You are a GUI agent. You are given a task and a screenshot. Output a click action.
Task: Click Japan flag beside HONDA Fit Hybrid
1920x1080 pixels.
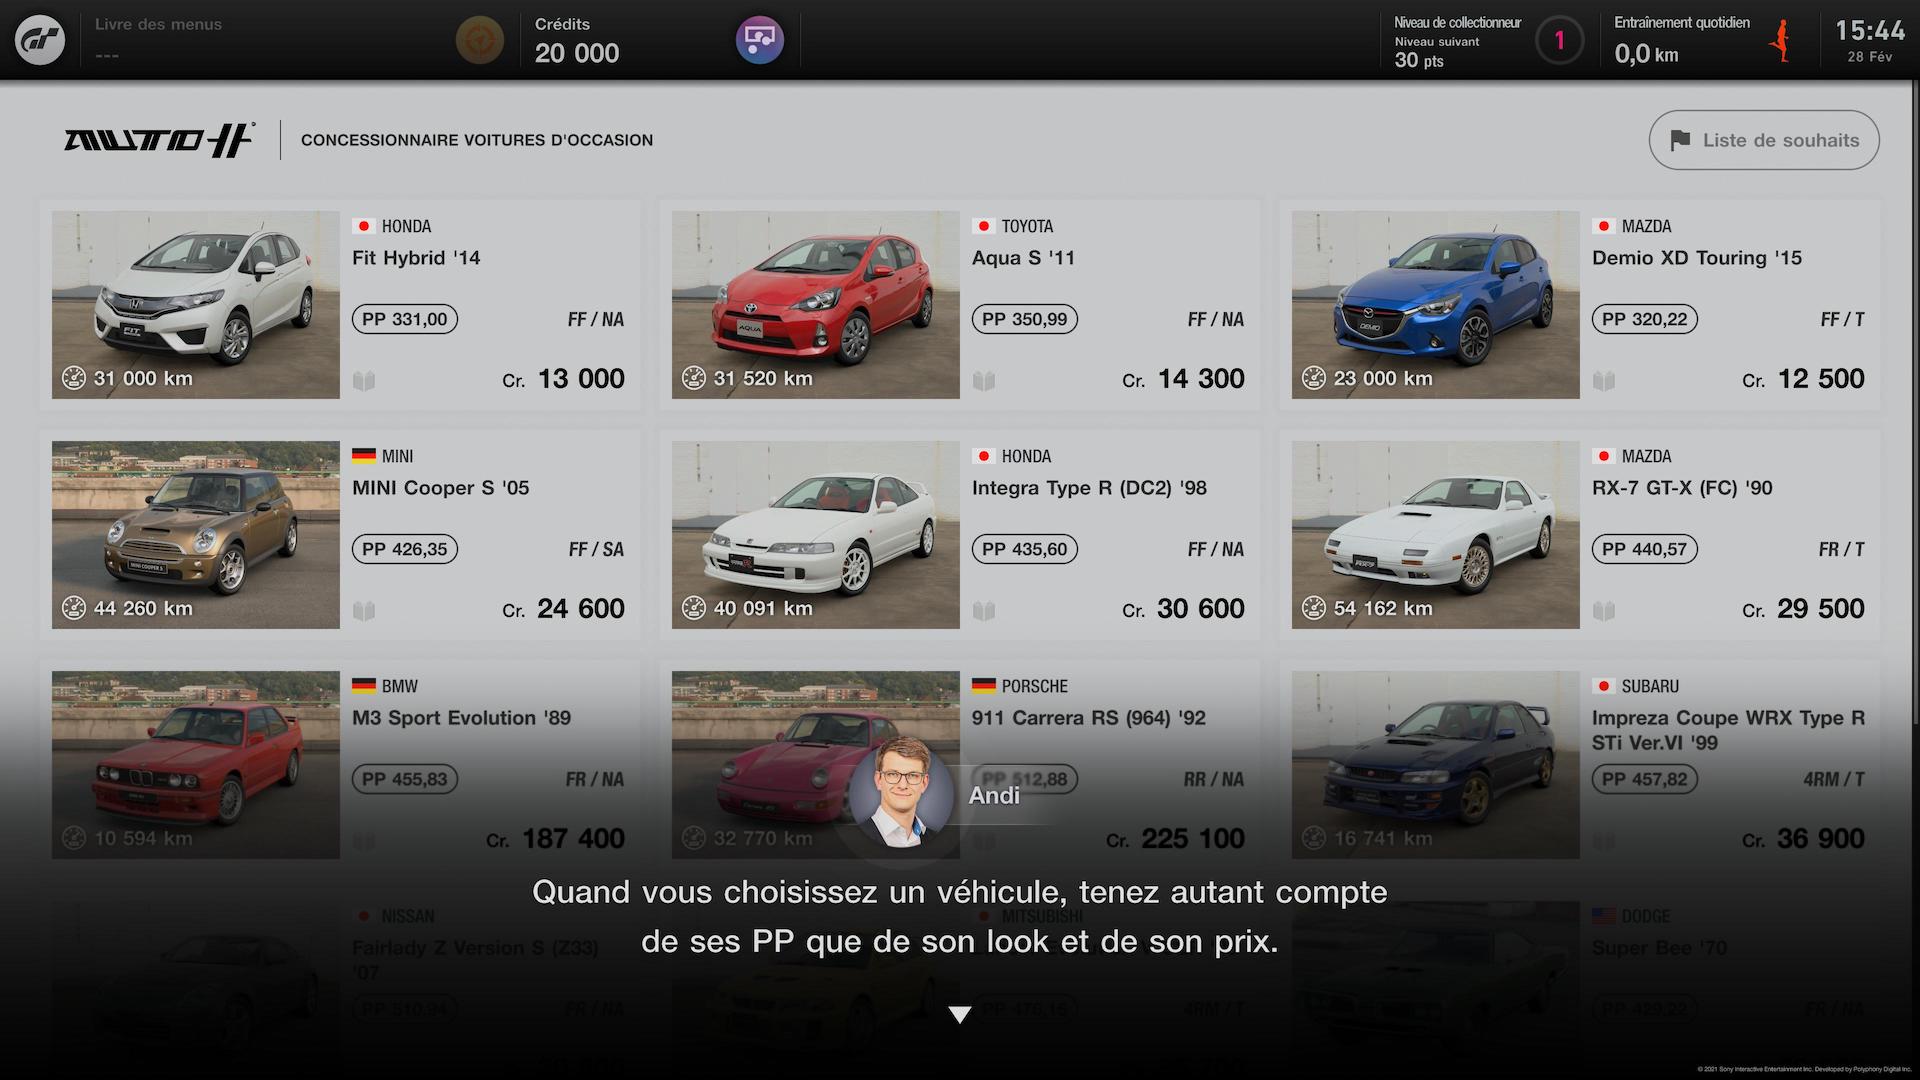coord(364,226)
